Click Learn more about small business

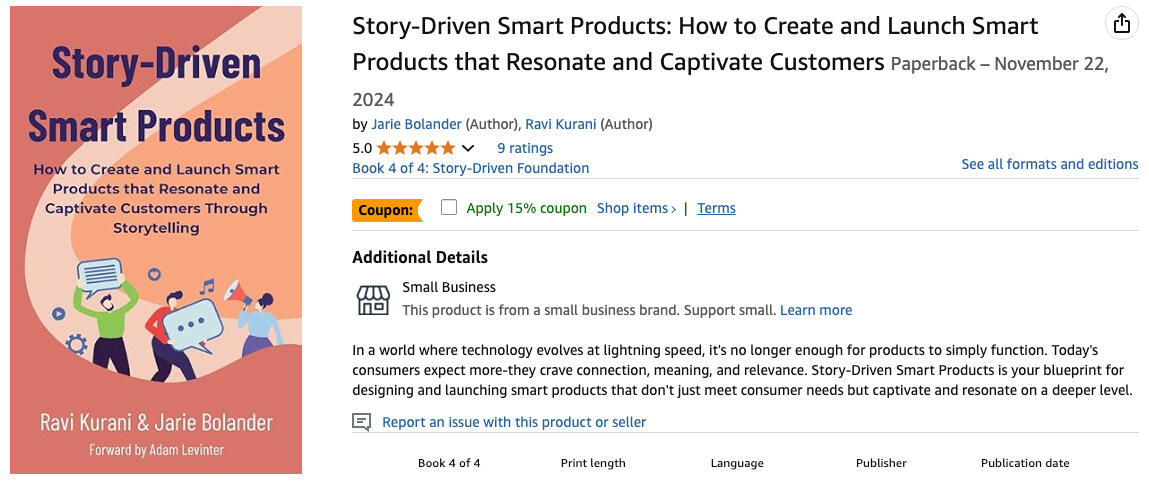pyautogui.click(x=816, y=310)
